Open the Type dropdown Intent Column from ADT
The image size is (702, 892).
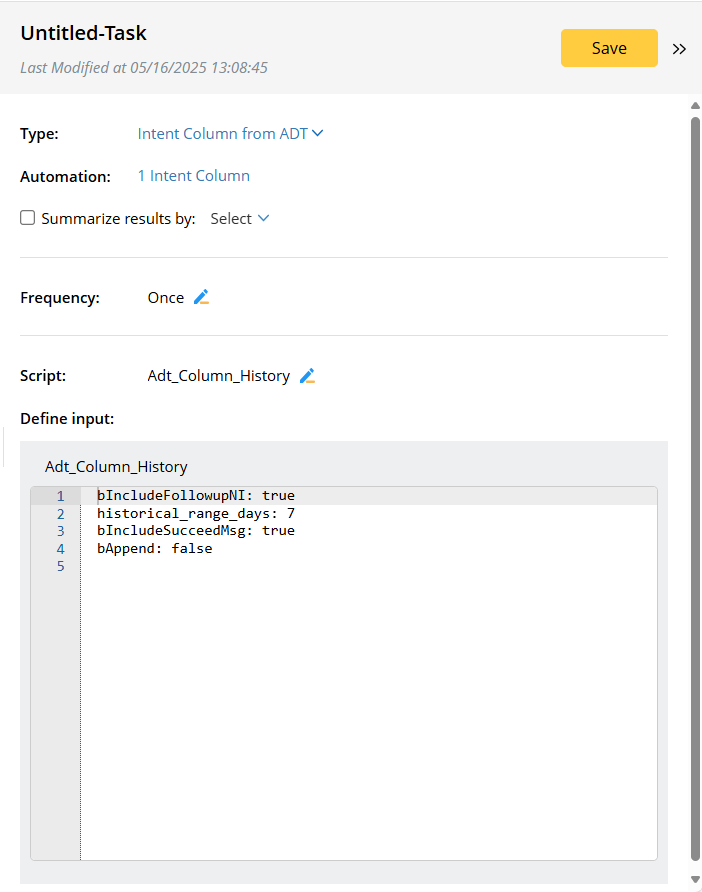point(230,133)
